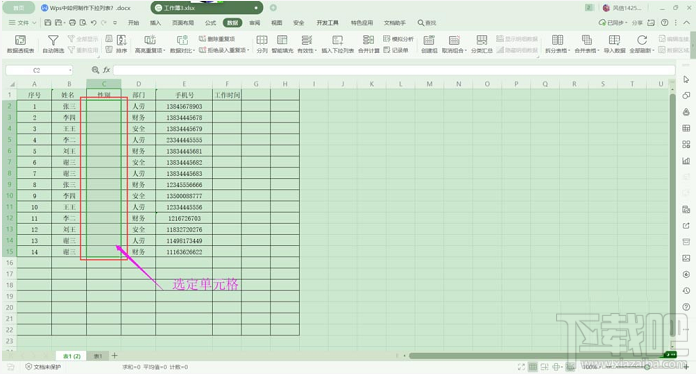Click the Name Box showing C2

39,70
